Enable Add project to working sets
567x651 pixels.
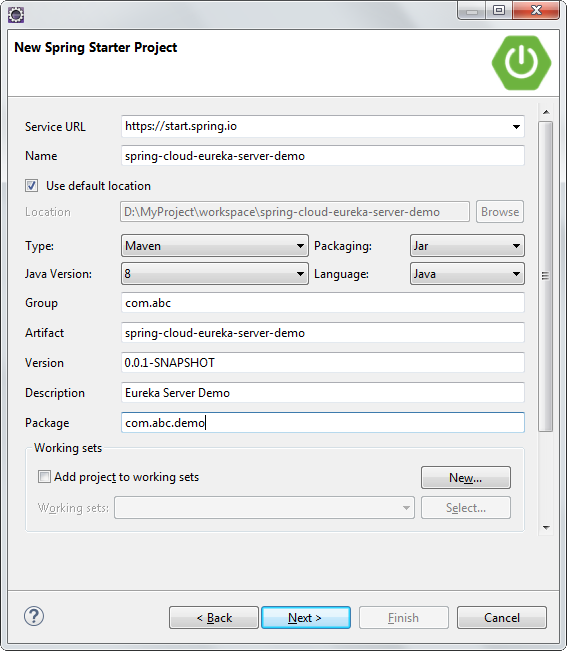44,477
